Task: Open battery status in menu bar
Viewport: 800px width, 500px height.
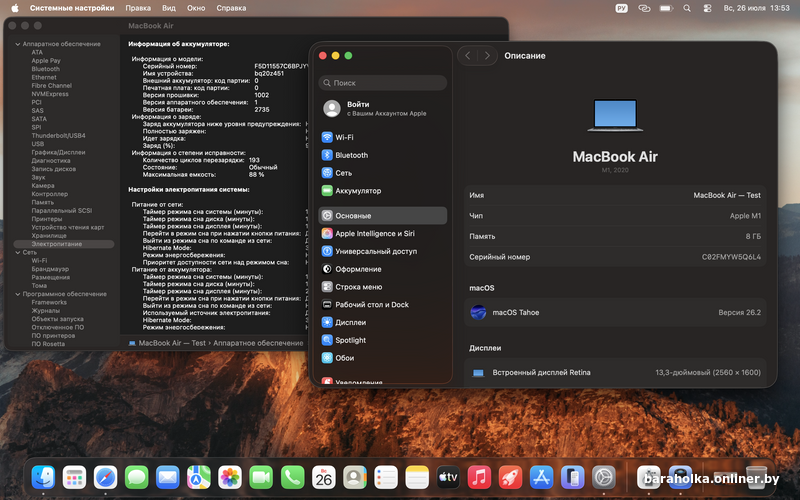Action: click(x=666, y=8)
